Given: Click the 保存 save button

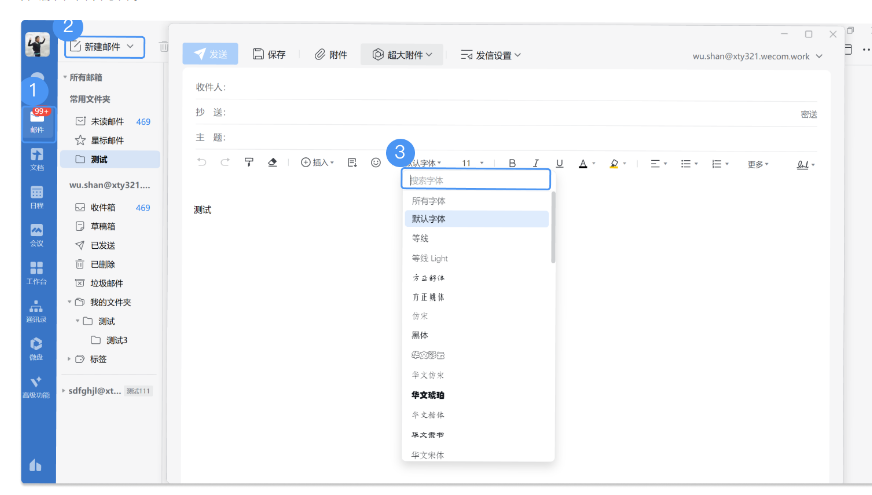Looking at the screenshot, I should click(269, 55).
